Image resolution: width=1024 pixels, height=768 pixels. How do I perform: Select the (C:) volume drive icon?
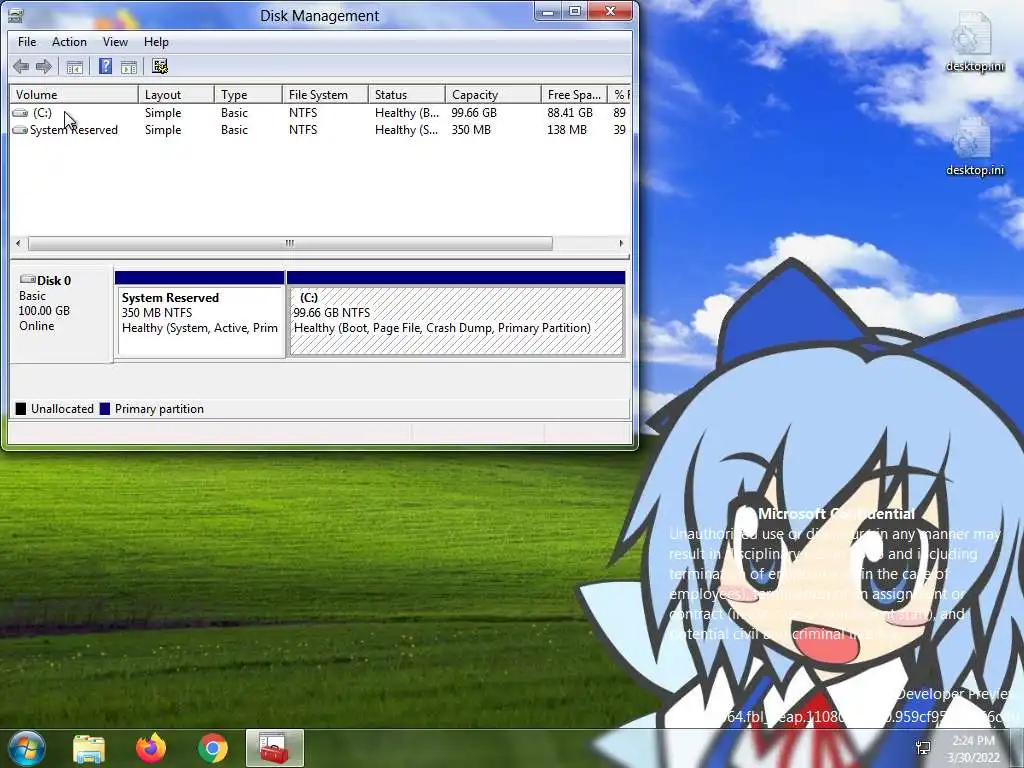point(20,113)
